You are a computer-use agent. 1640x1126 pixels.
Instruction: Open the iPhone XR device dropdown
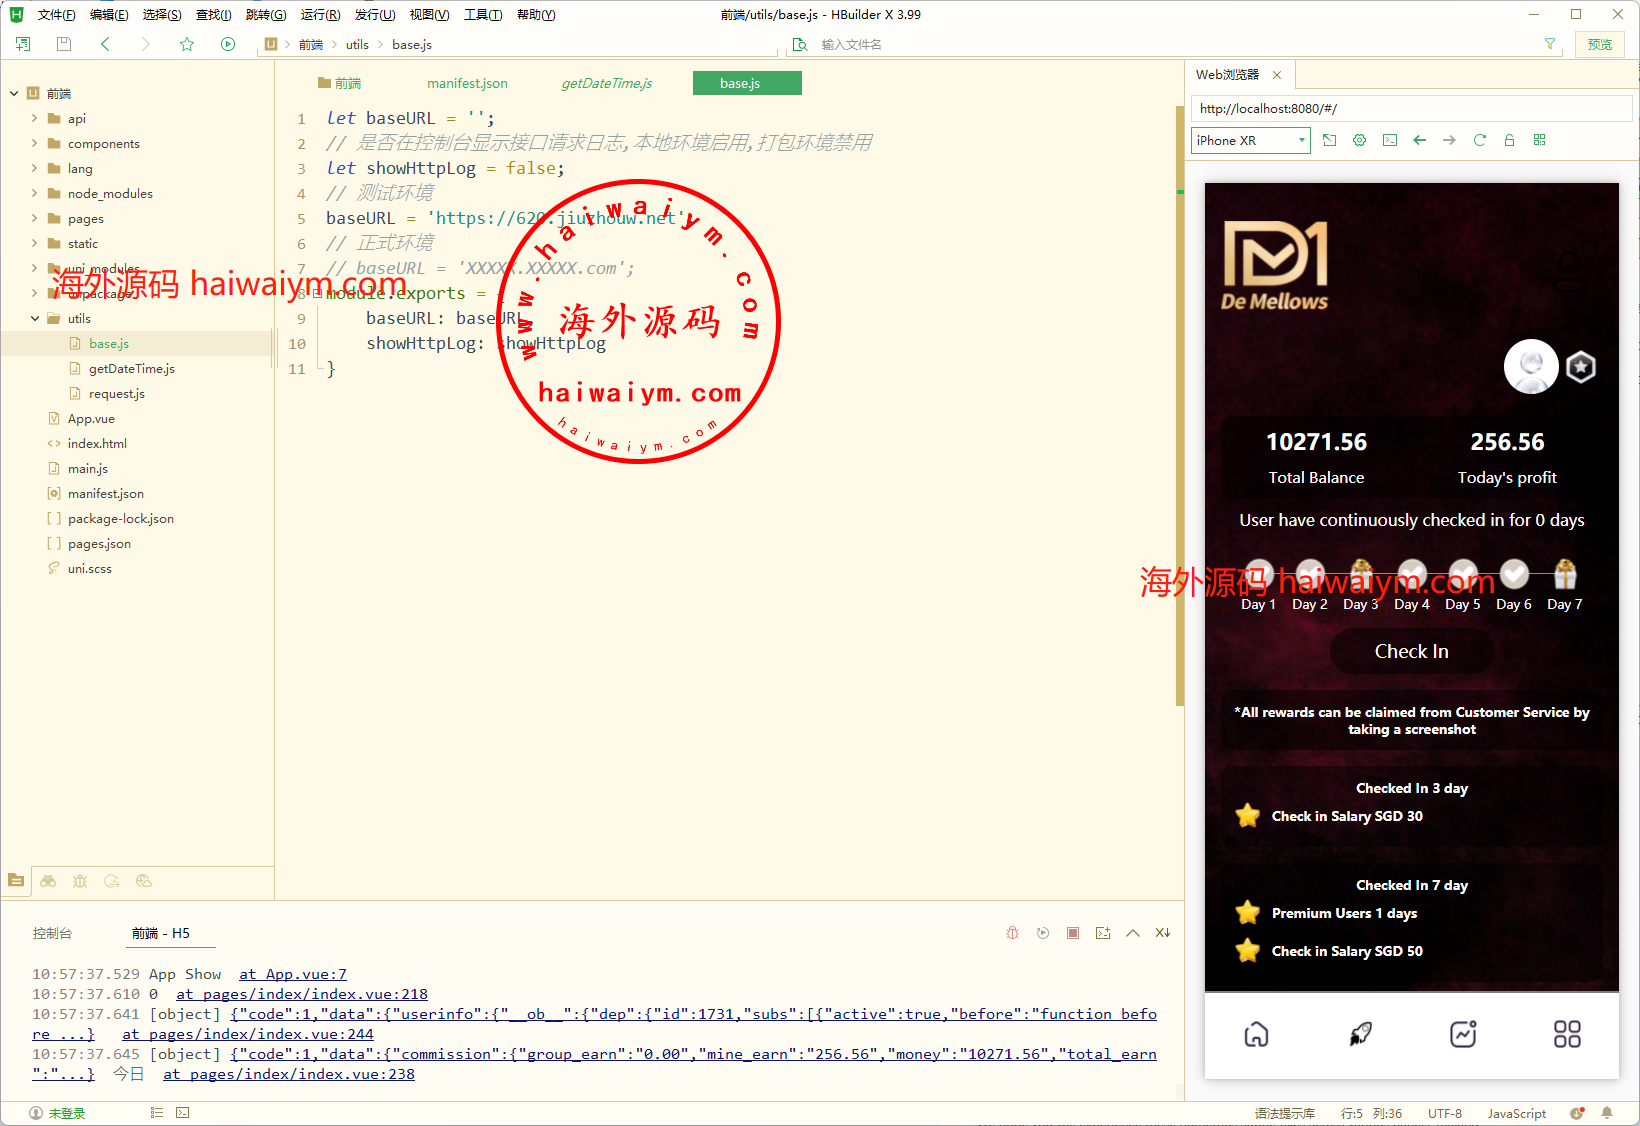[x=1250, y=140]
